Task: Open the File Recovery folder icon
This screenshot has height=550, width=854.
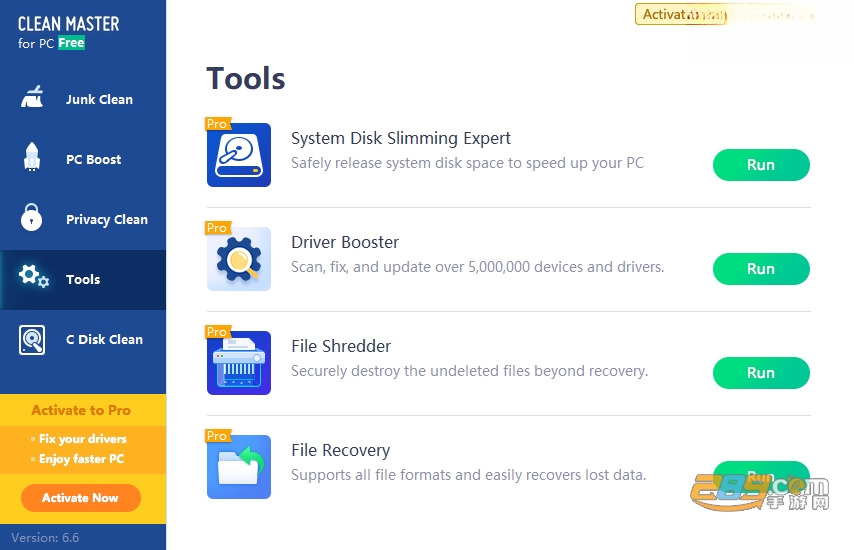Action: (x=239, y=467)
